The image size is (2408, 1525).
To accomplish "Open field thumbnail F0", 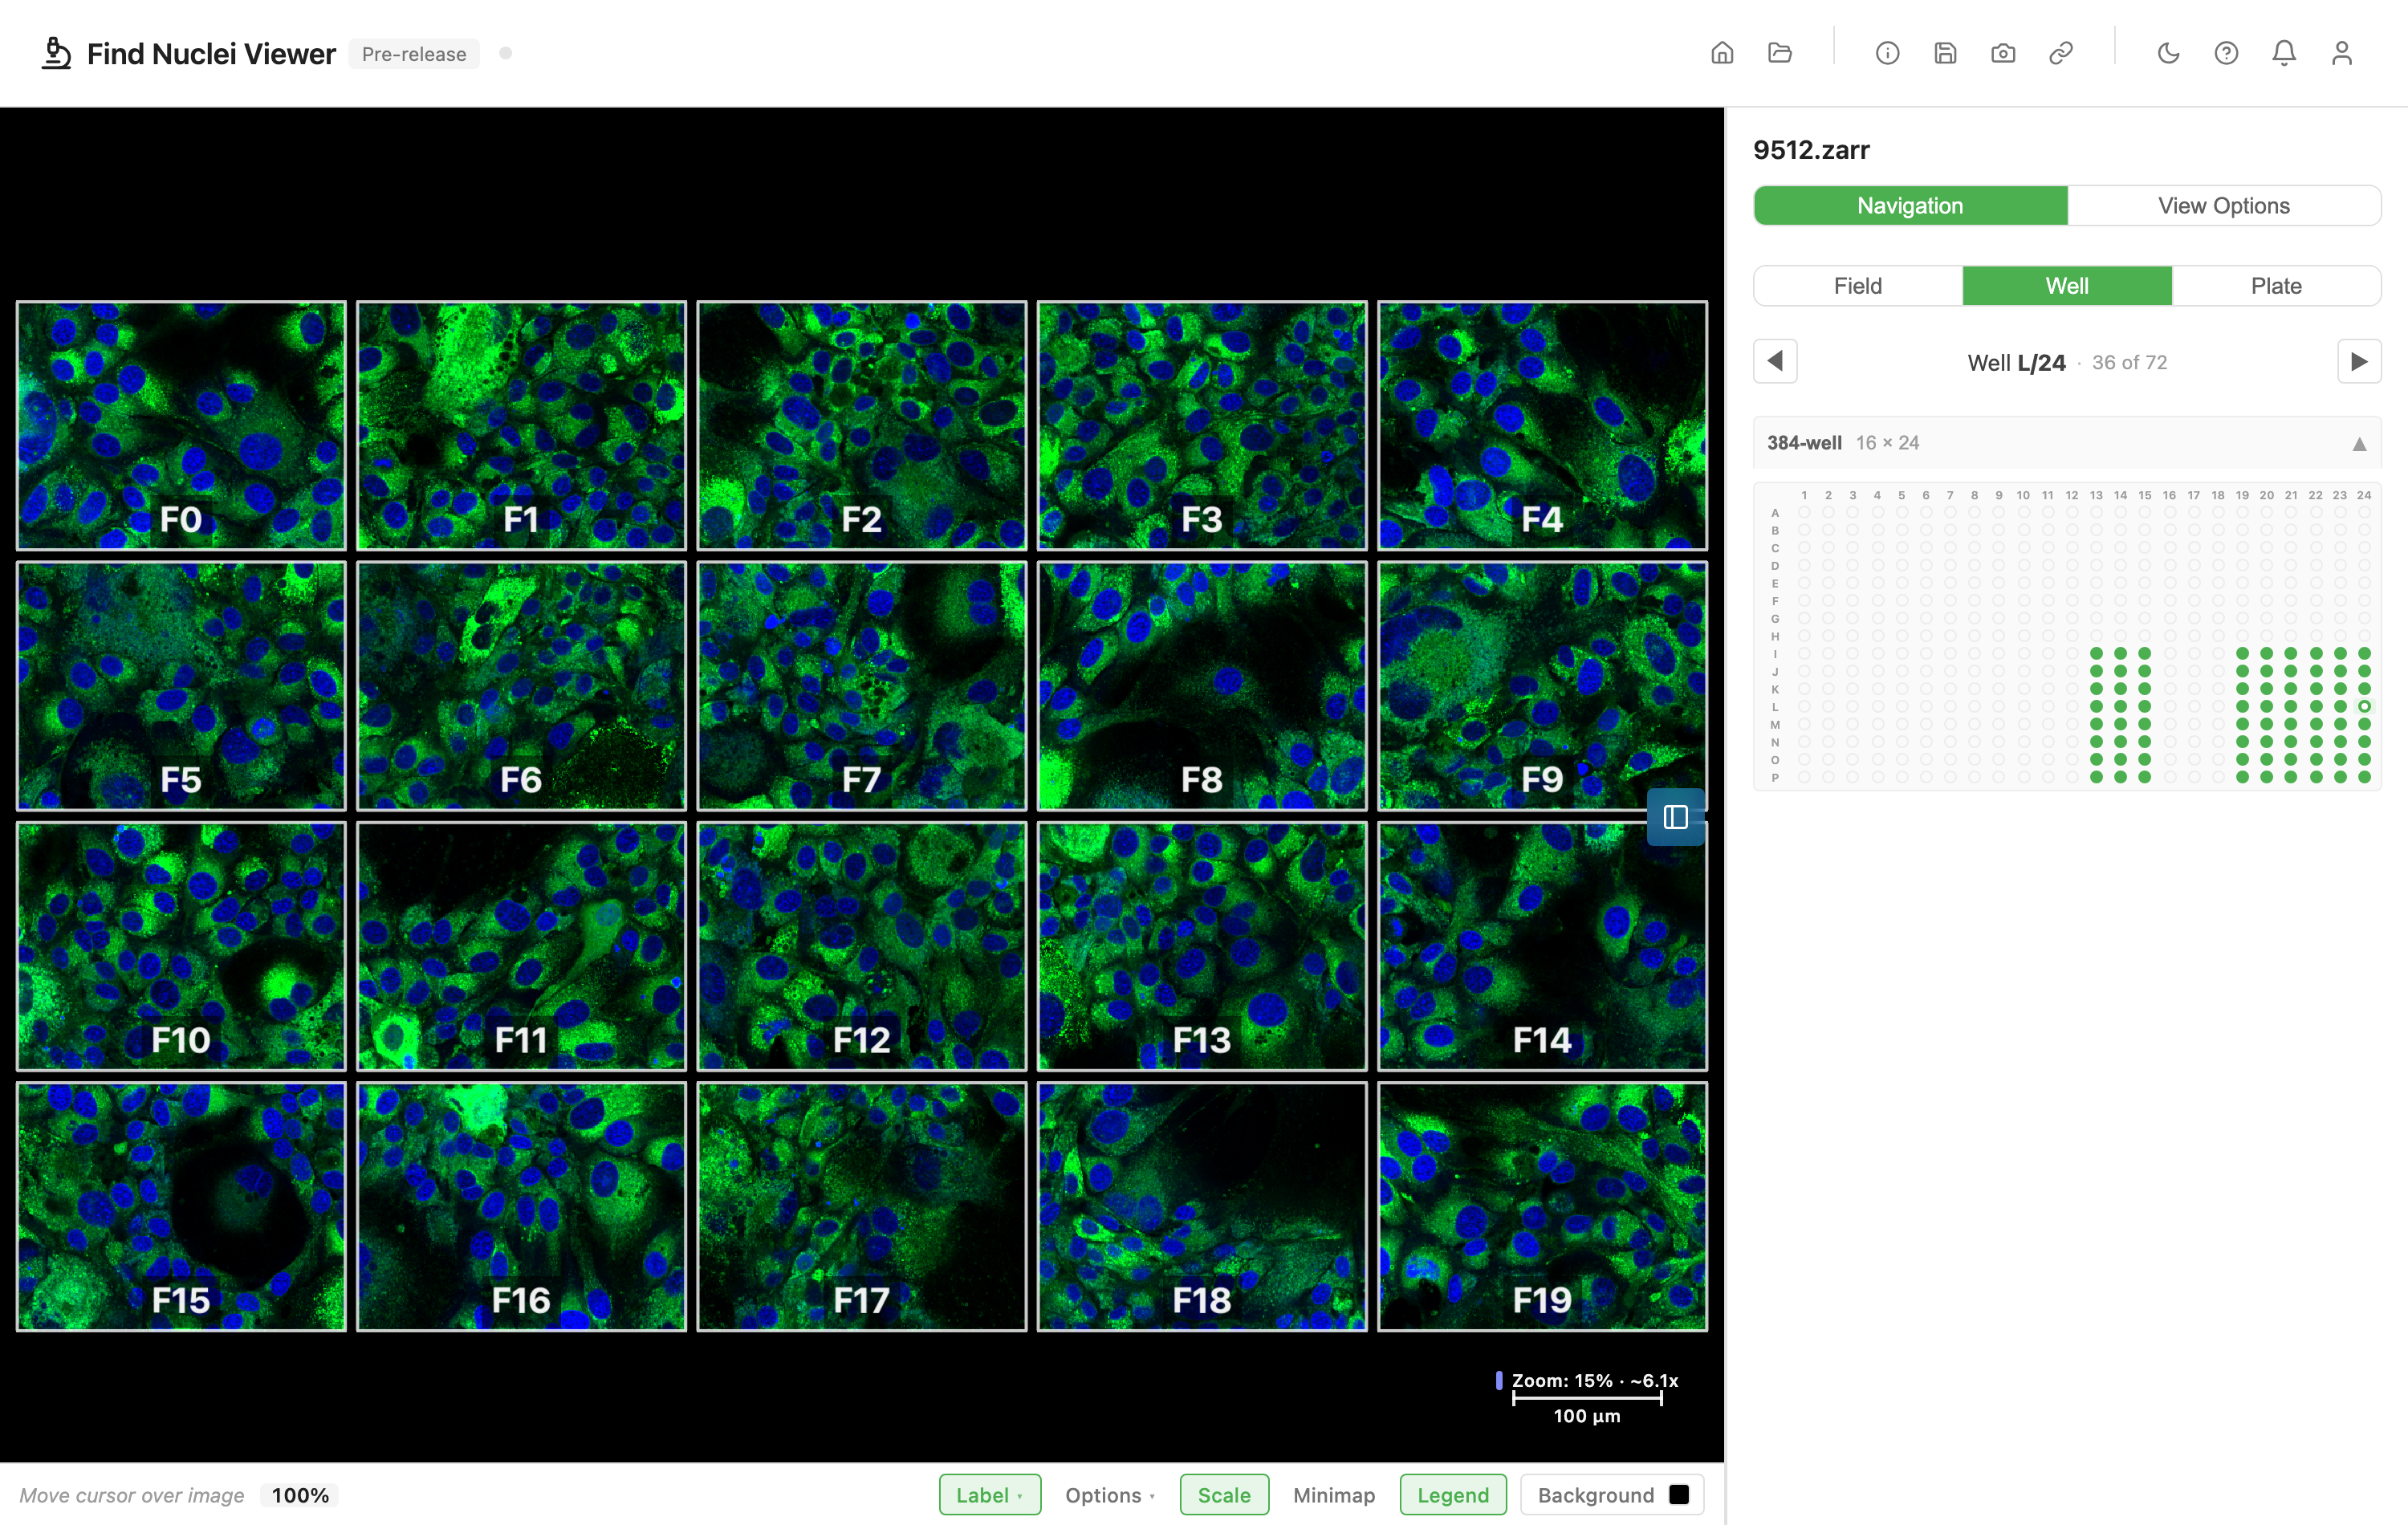I will (181, 425).
